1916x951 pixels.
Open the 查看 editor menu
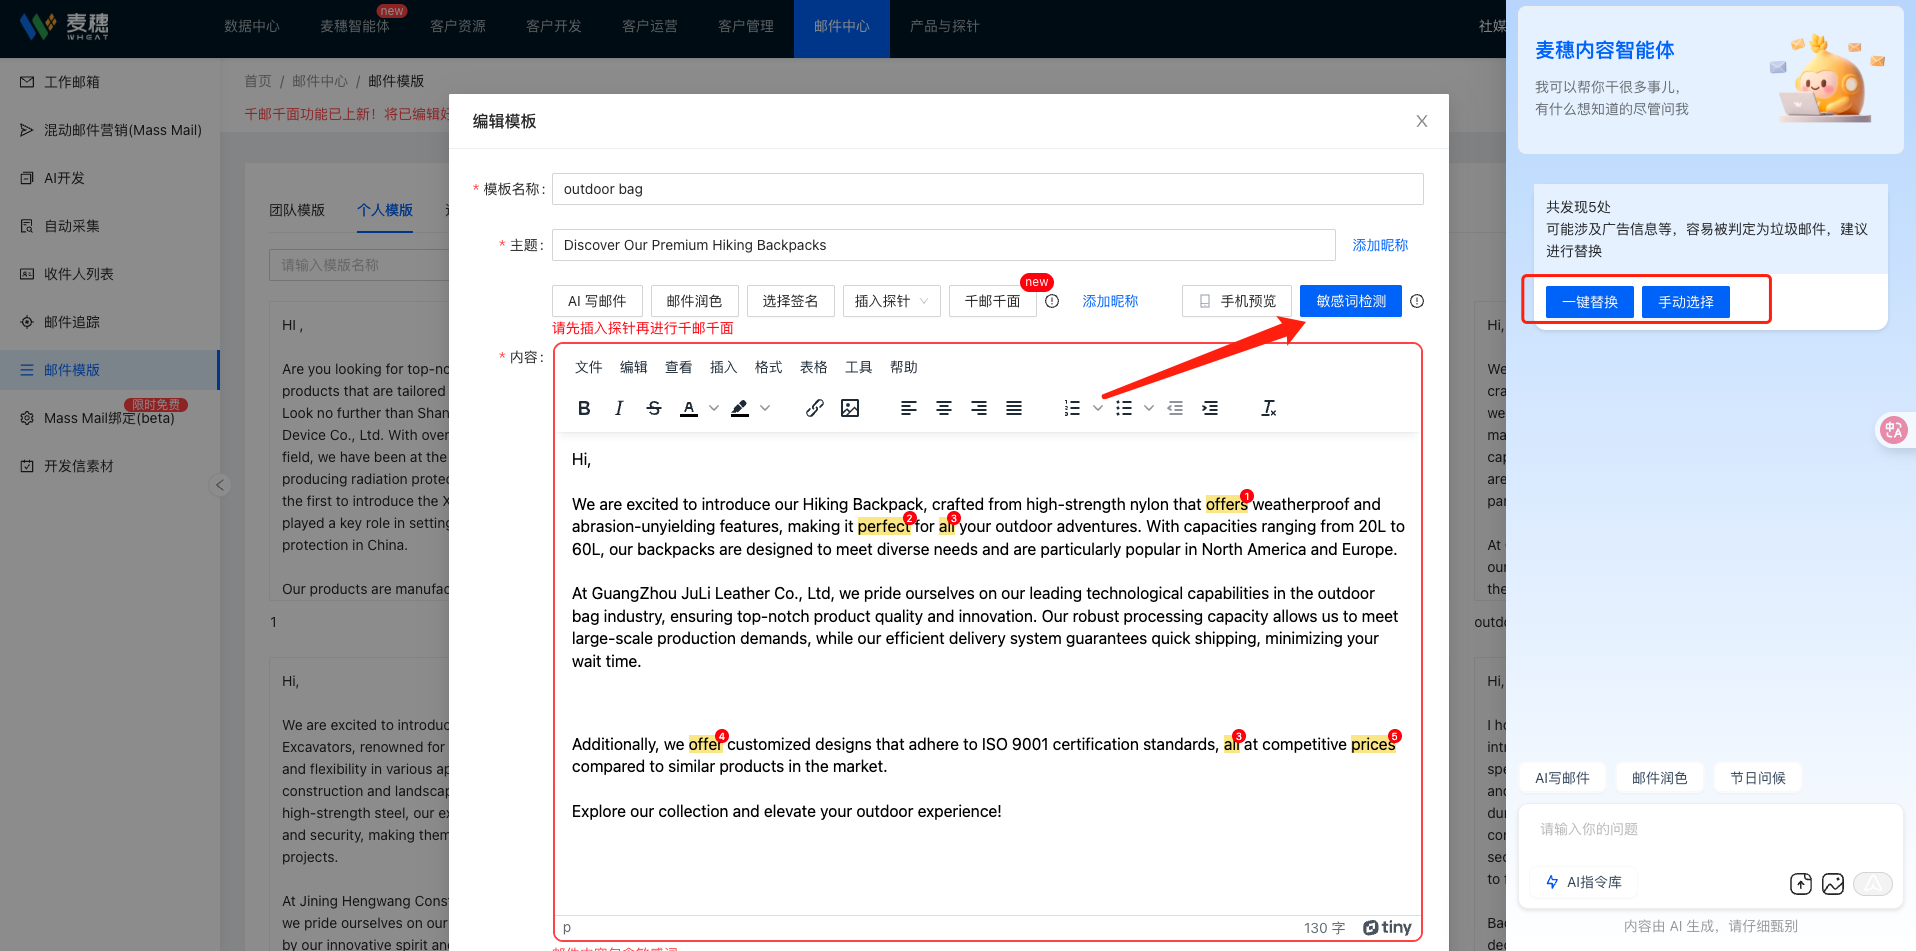(679, 367)
